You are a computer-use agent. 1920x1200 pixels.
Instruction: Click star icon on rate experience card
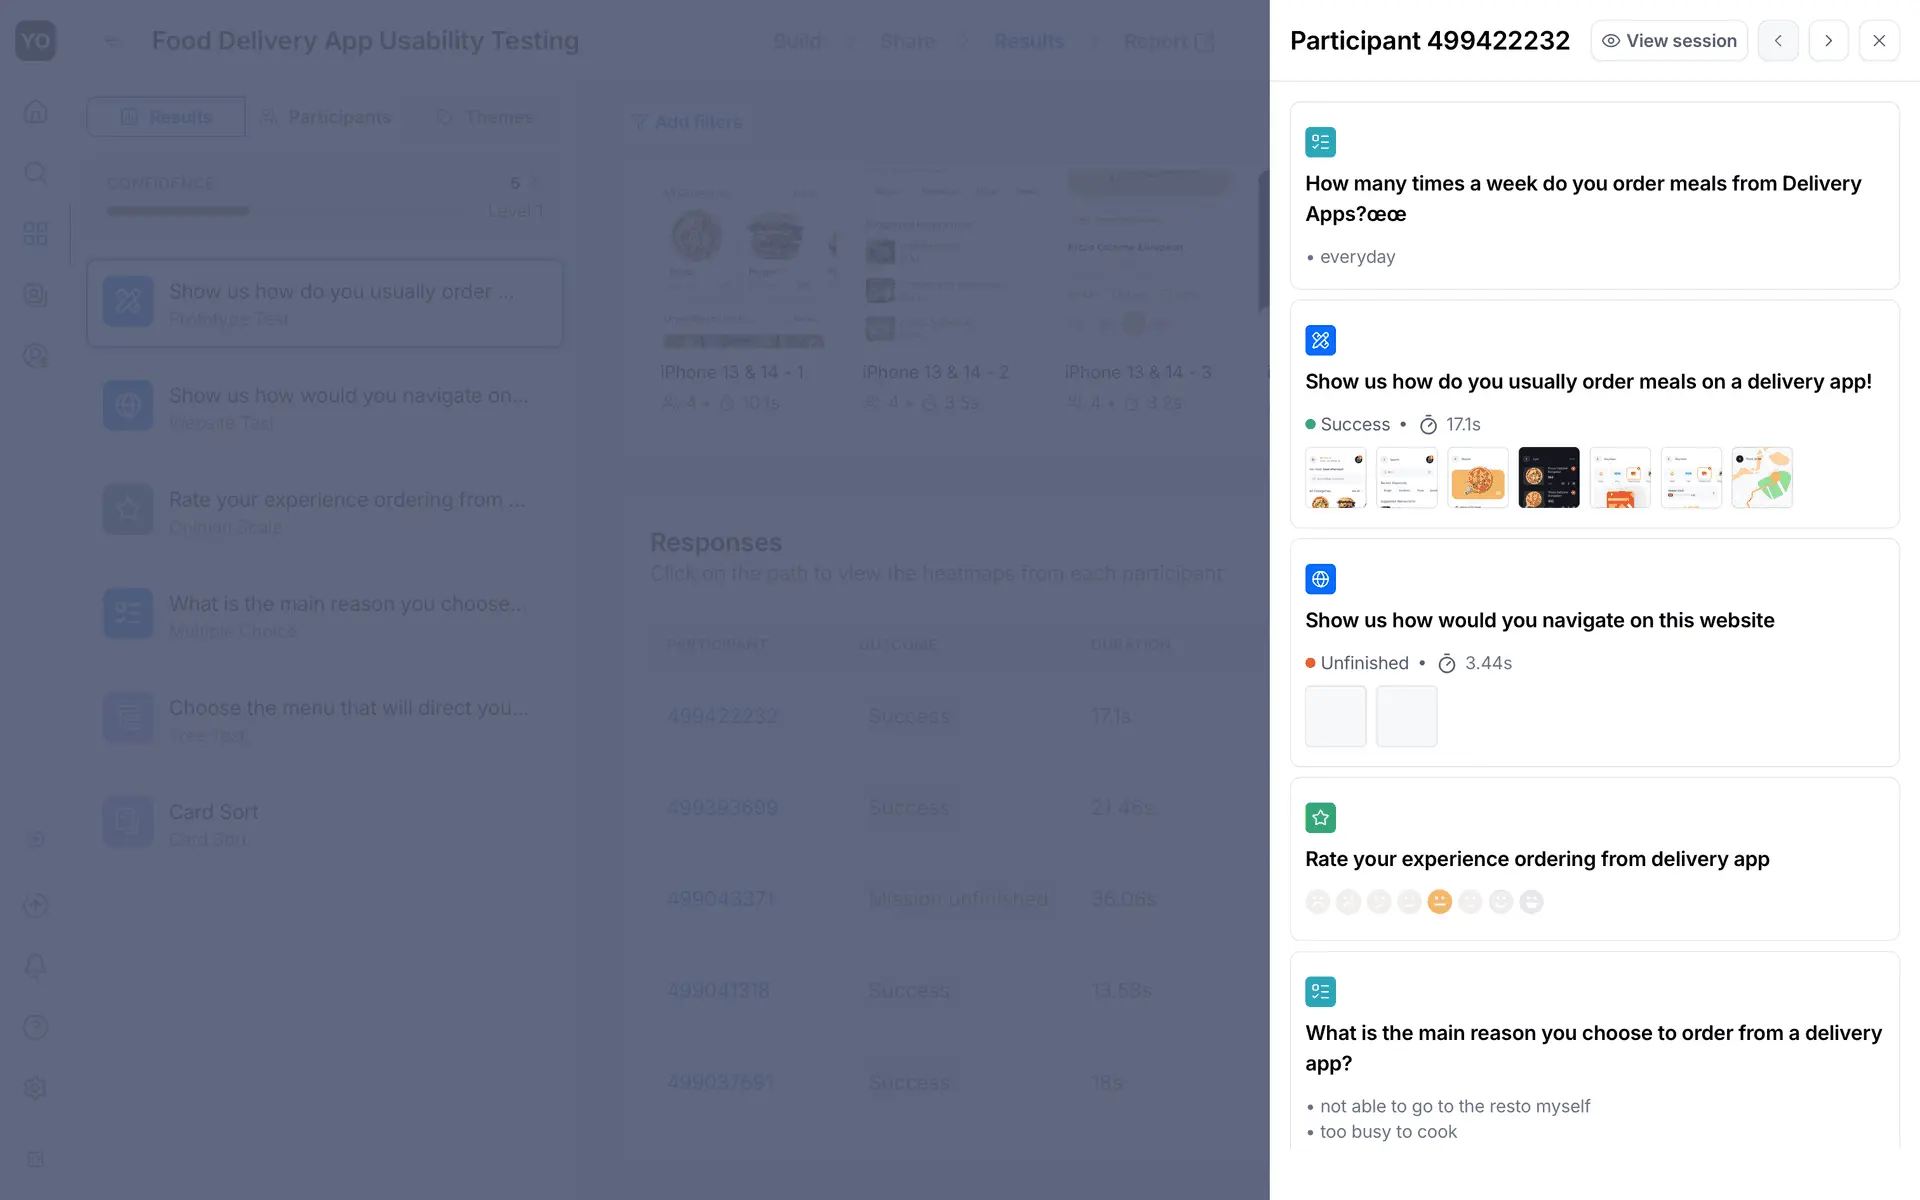click(x=1320, y=818)
